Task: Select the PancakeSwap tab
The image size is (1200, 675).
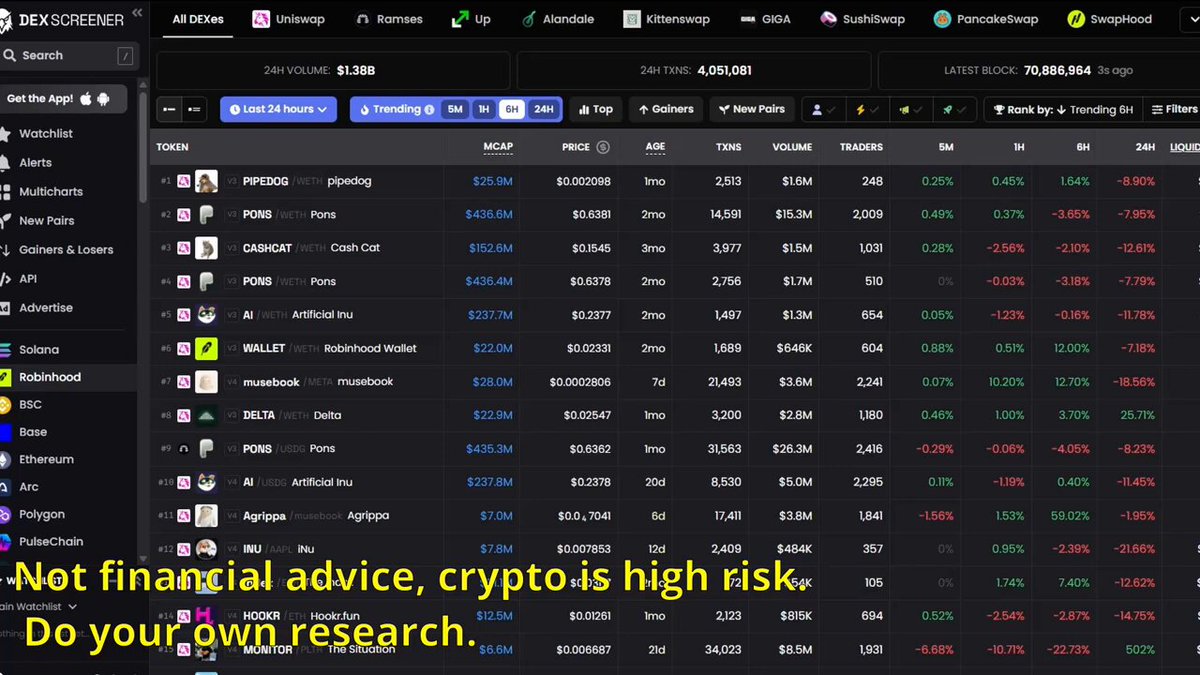Action: [x=986, y=19]
